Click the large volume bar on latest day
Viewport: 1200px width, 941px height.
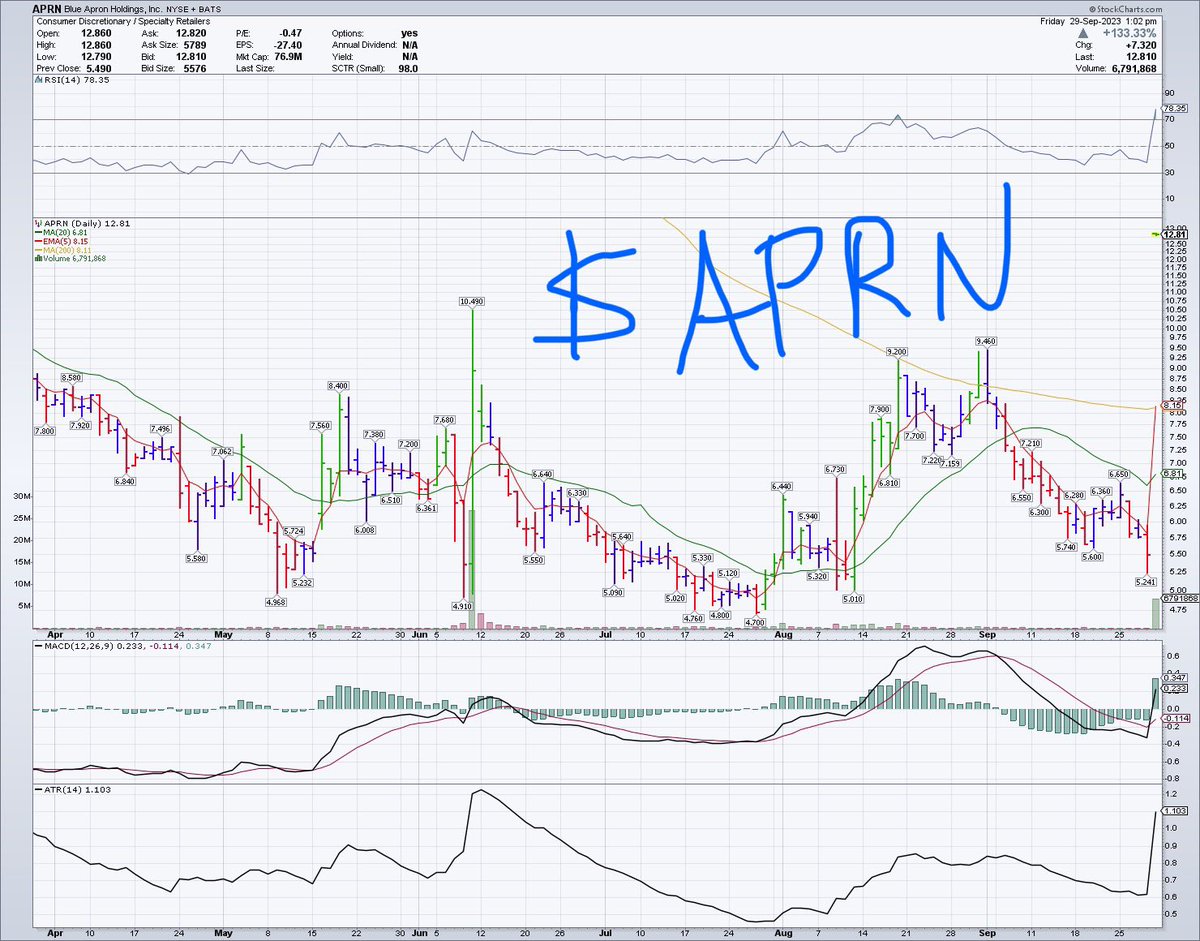click(1157, 613)
